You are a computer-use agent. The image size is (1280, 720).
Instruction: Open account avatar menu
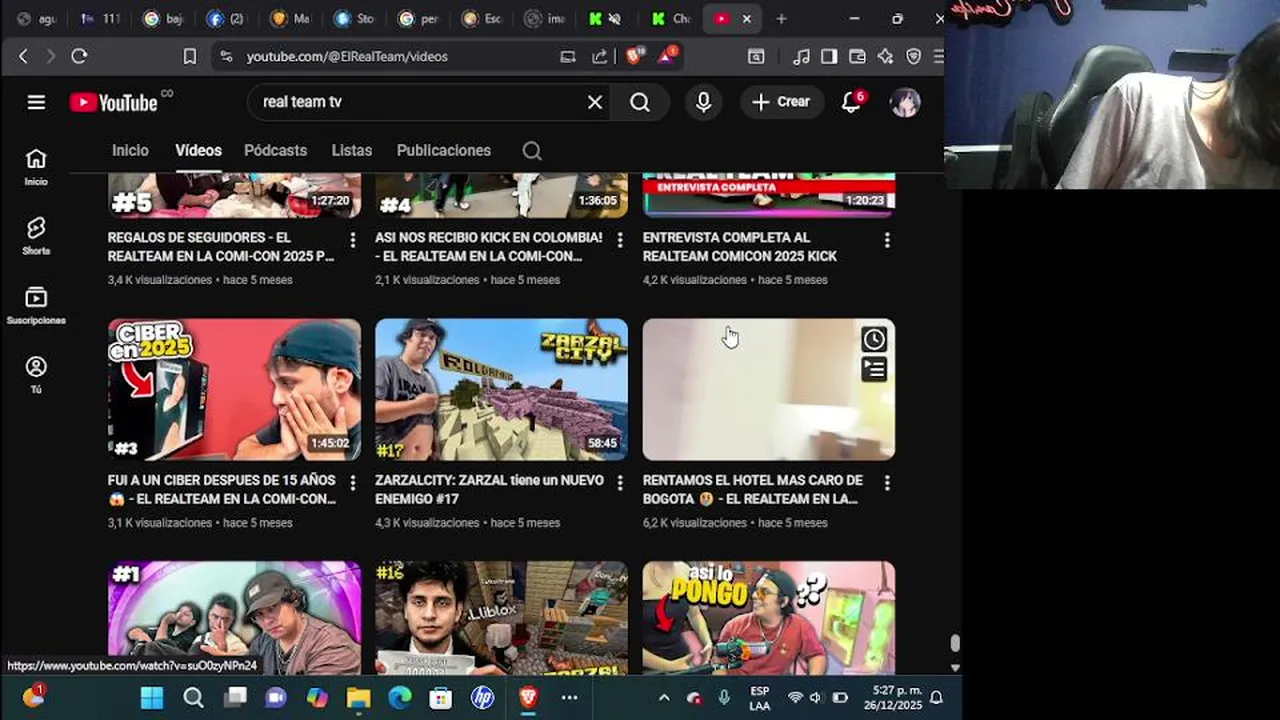click(x=905, y=102)
